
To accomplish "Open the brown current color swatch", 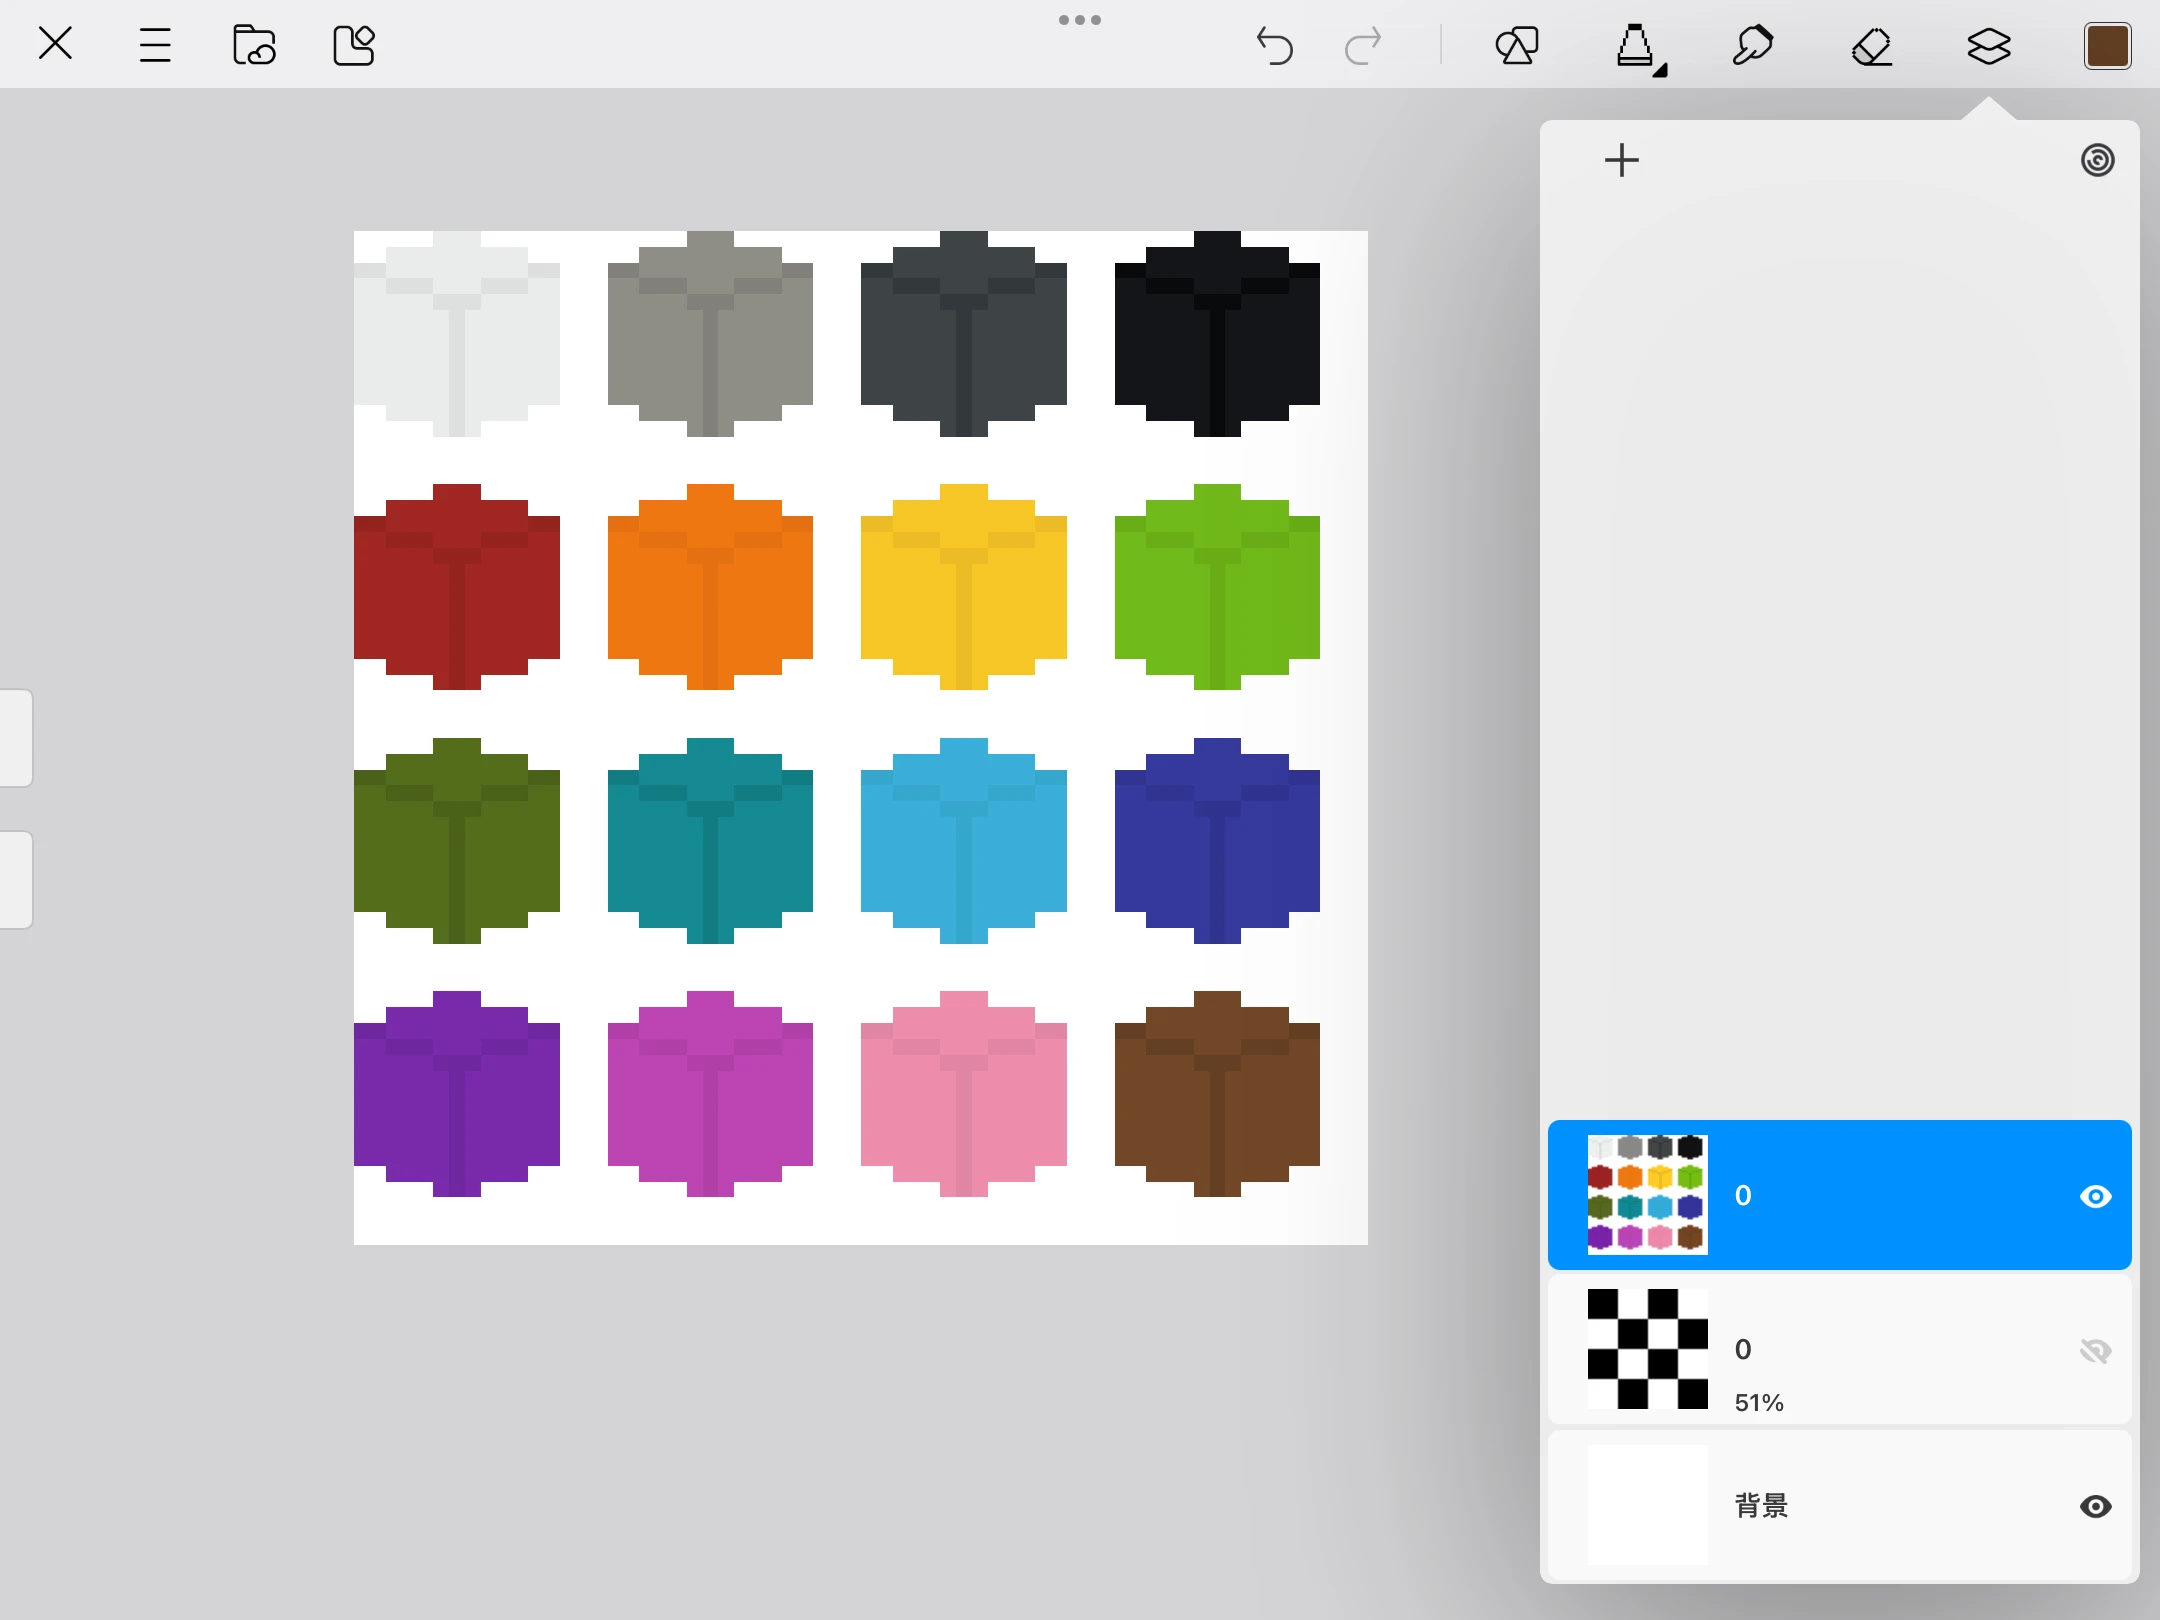I will point(2107,46).
